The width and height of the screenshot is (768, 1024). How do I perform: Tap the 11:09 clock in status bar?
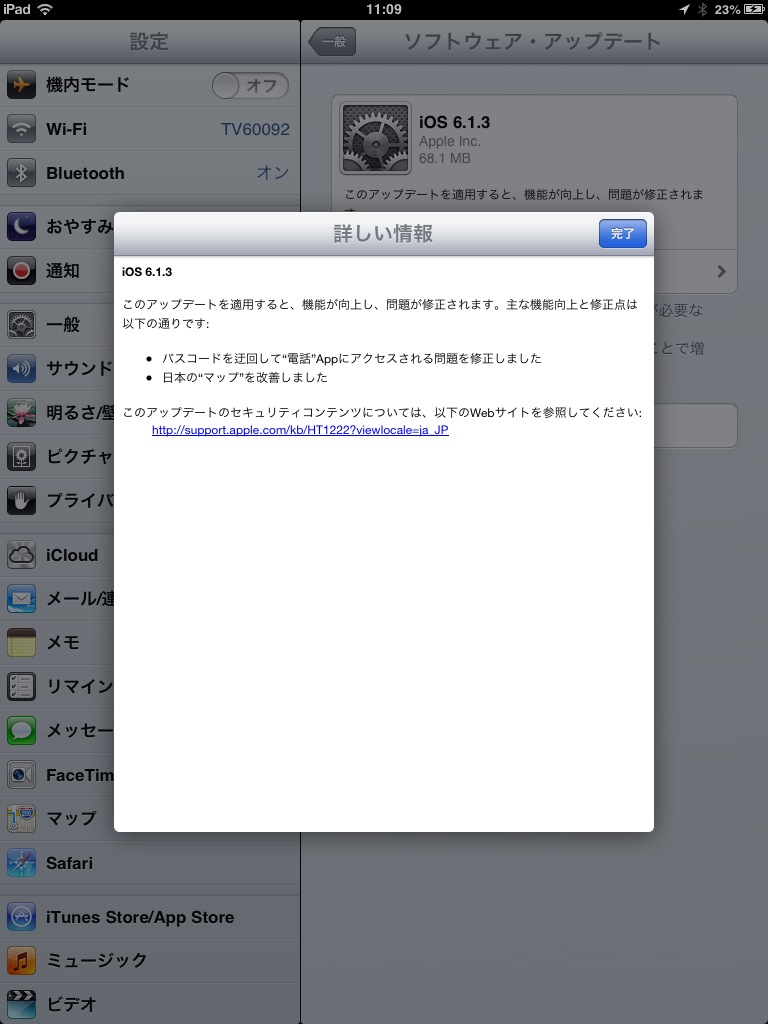[x=383, y=9]
